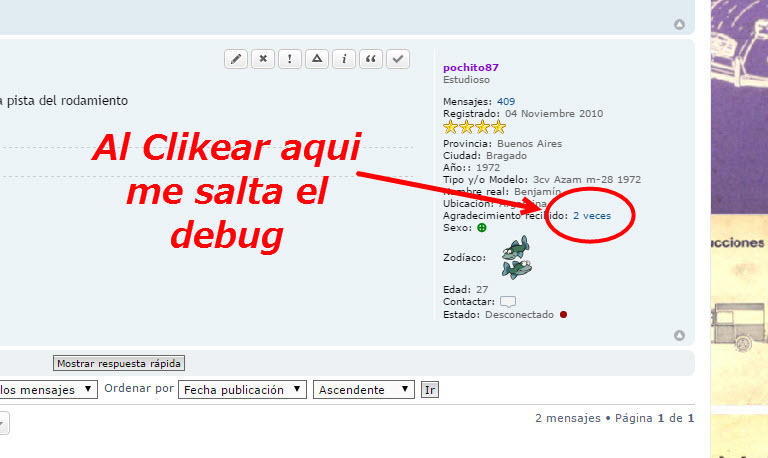Image resolution: width=768 pixels, height=458 pixels.
Task: Expand the "Fecha publicación" sort dropdown
Action: [242, 389]
